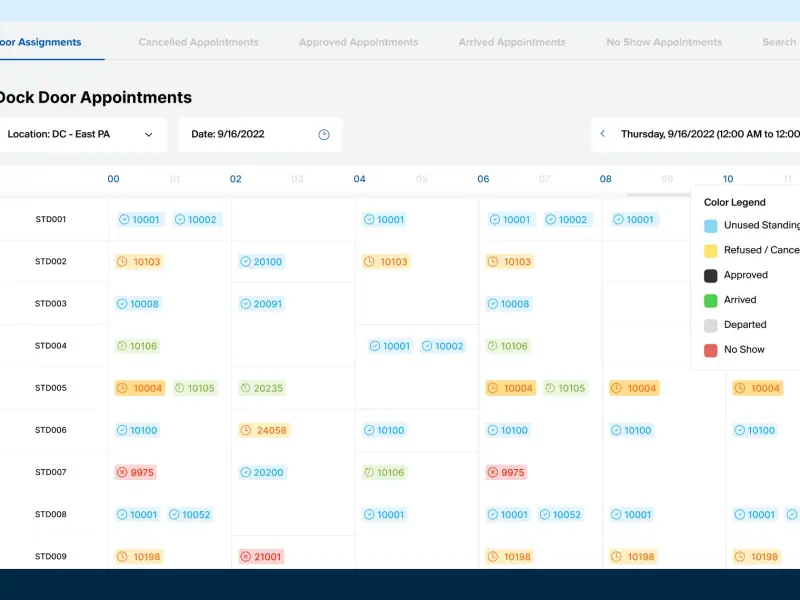
Task: Click the clock icon on orange appointment 24058
Action: [x=246, y=431]
